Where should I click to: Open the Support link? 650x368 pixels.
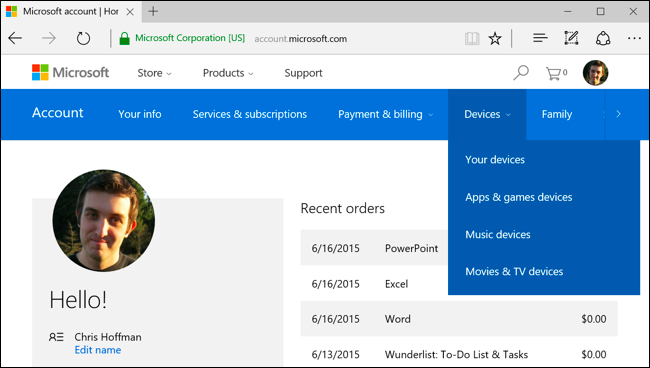tap(303, 73)
